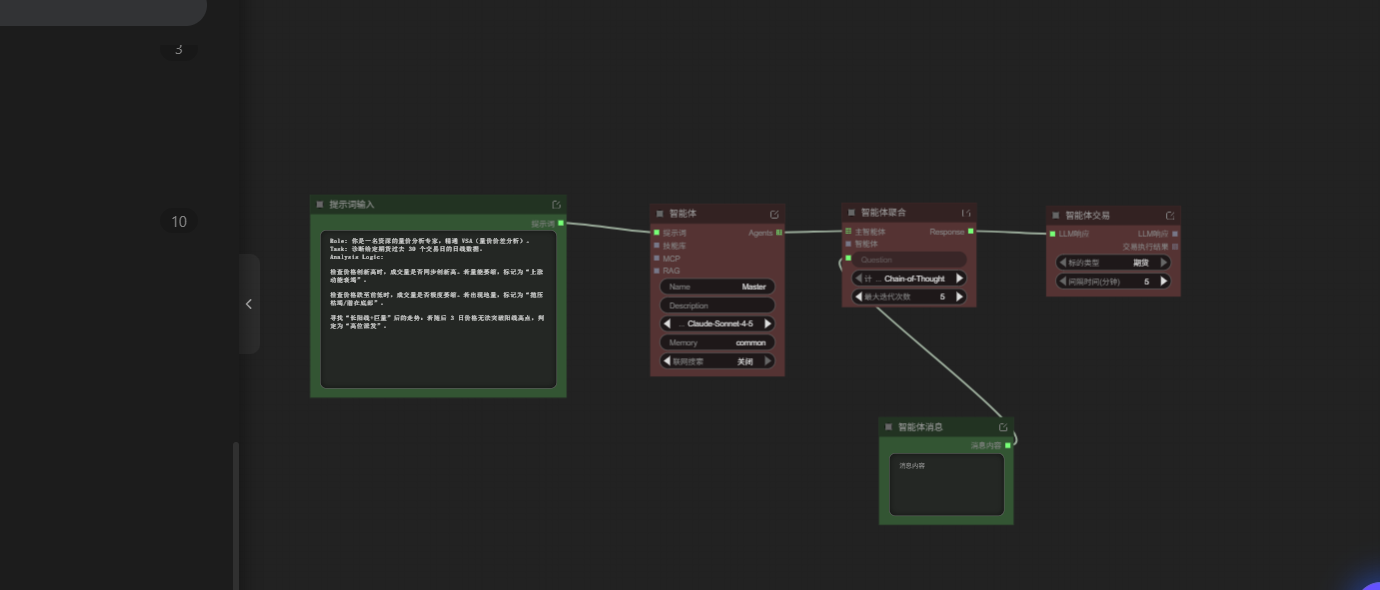Click edit icon on 智能体交易 node

pos(1170,215)
